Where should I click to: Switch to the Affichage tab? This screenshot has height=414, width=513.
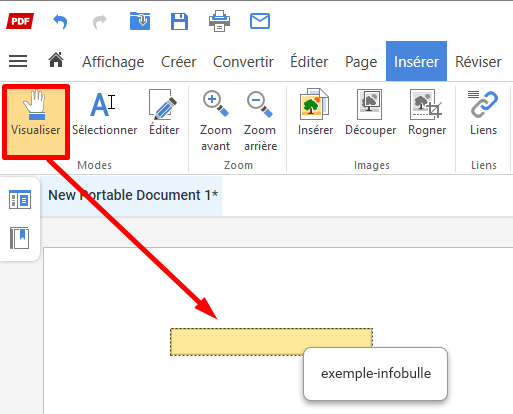coord(113,62)
